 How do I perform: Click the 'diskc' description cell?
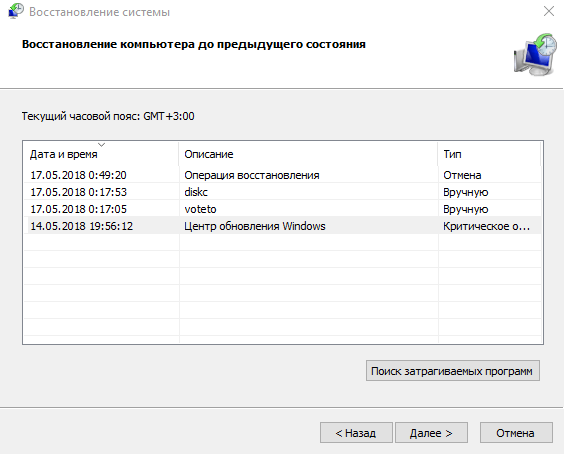pos(196,192)
